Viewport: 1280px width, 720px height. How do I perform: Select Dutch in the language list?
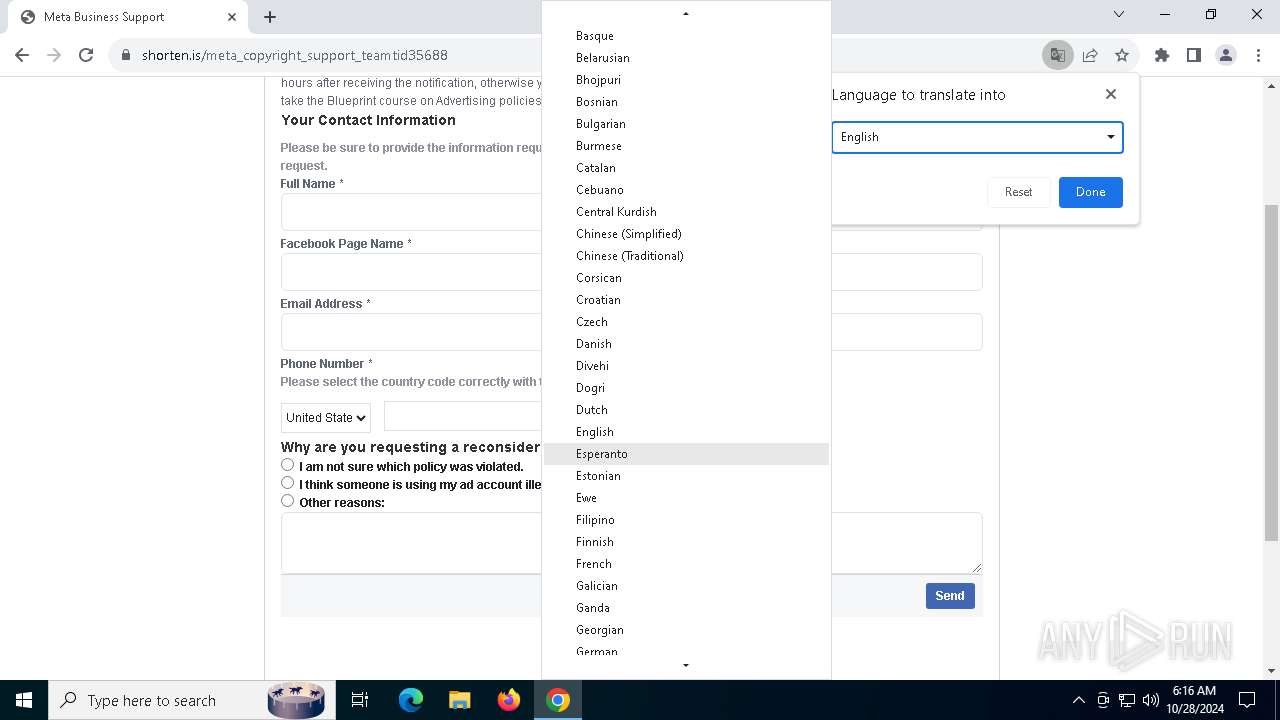click(x=686, y=410)
